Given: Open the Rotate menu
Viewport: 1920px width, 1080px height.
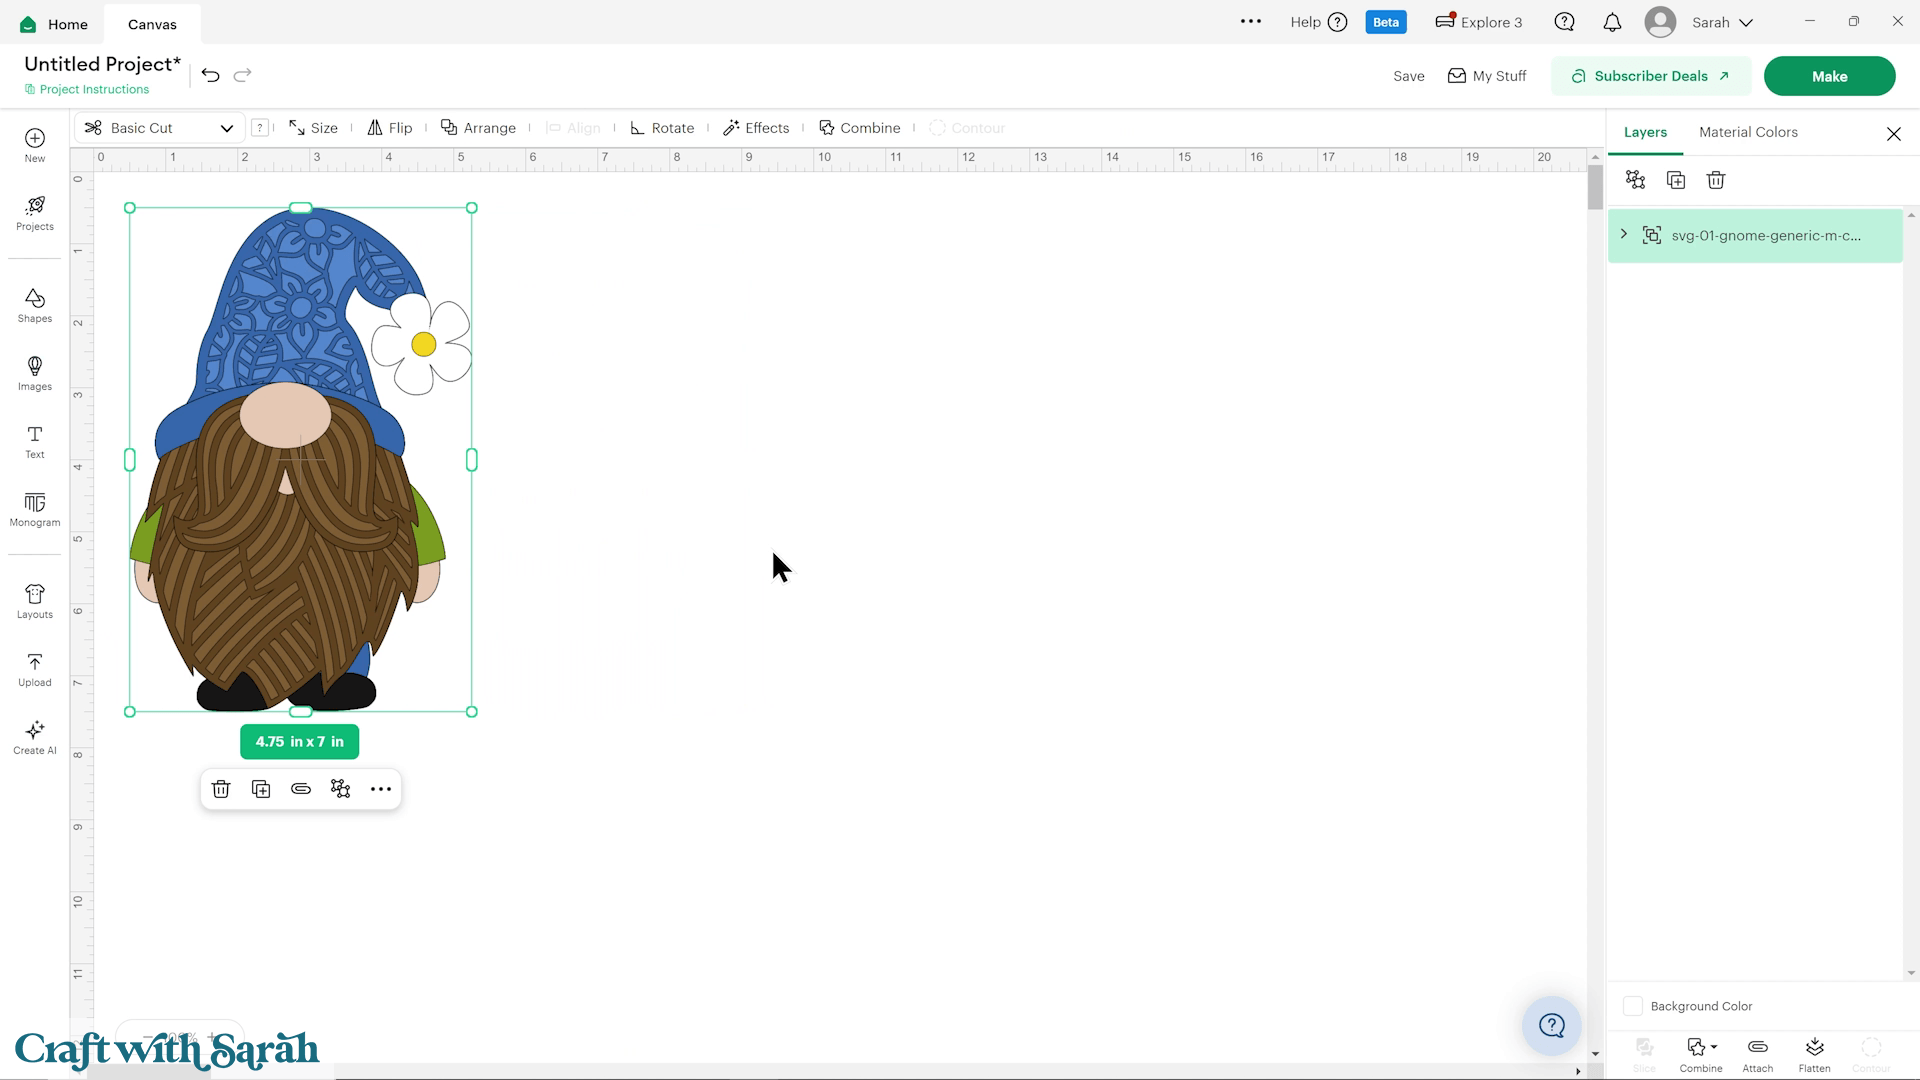Looking at the screenshot, I should tap(661, 128).
